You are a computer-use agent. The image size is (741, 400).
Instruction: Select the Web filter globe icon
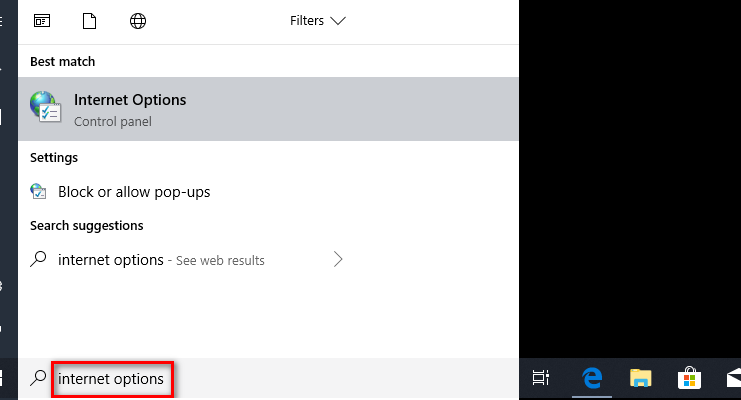pyautogui.click(x=138, y=21)
